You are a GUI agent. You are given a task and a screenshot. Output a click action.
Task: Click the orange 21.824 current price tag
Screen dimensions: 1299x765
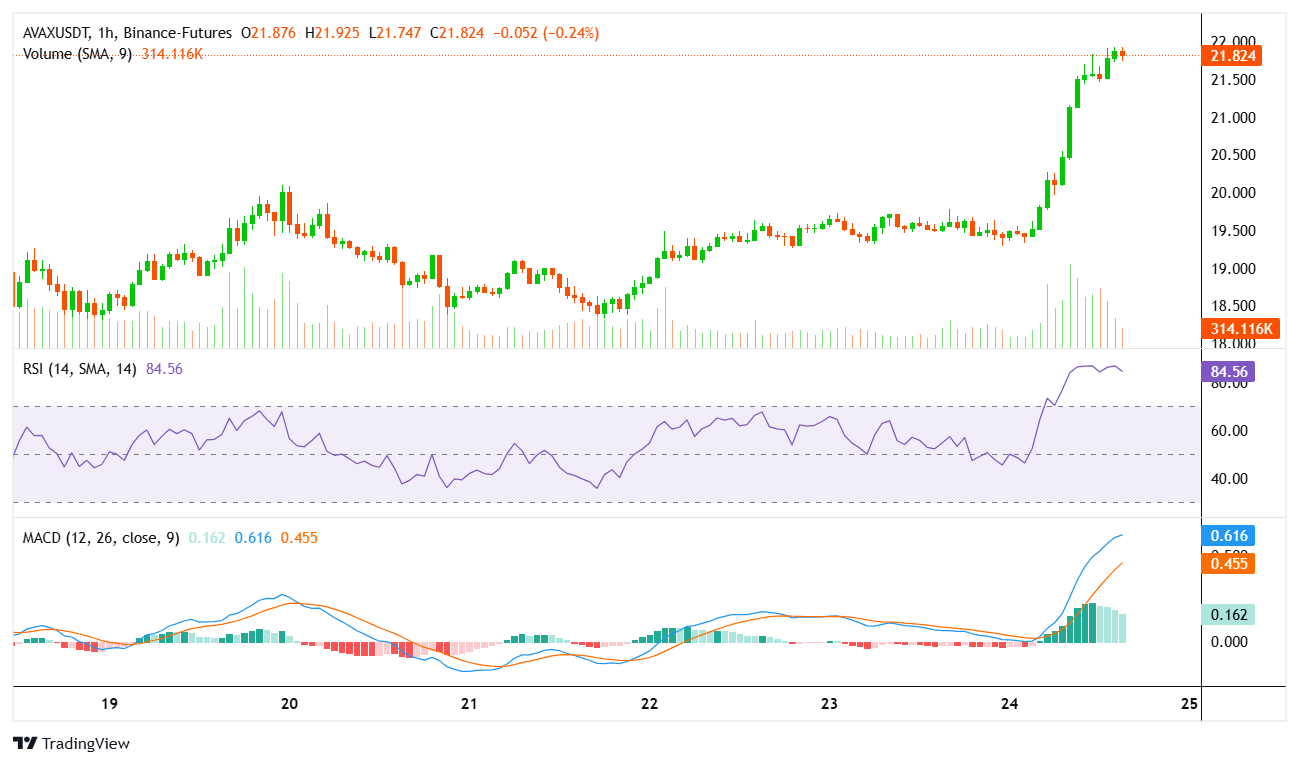coord(1233,56)
